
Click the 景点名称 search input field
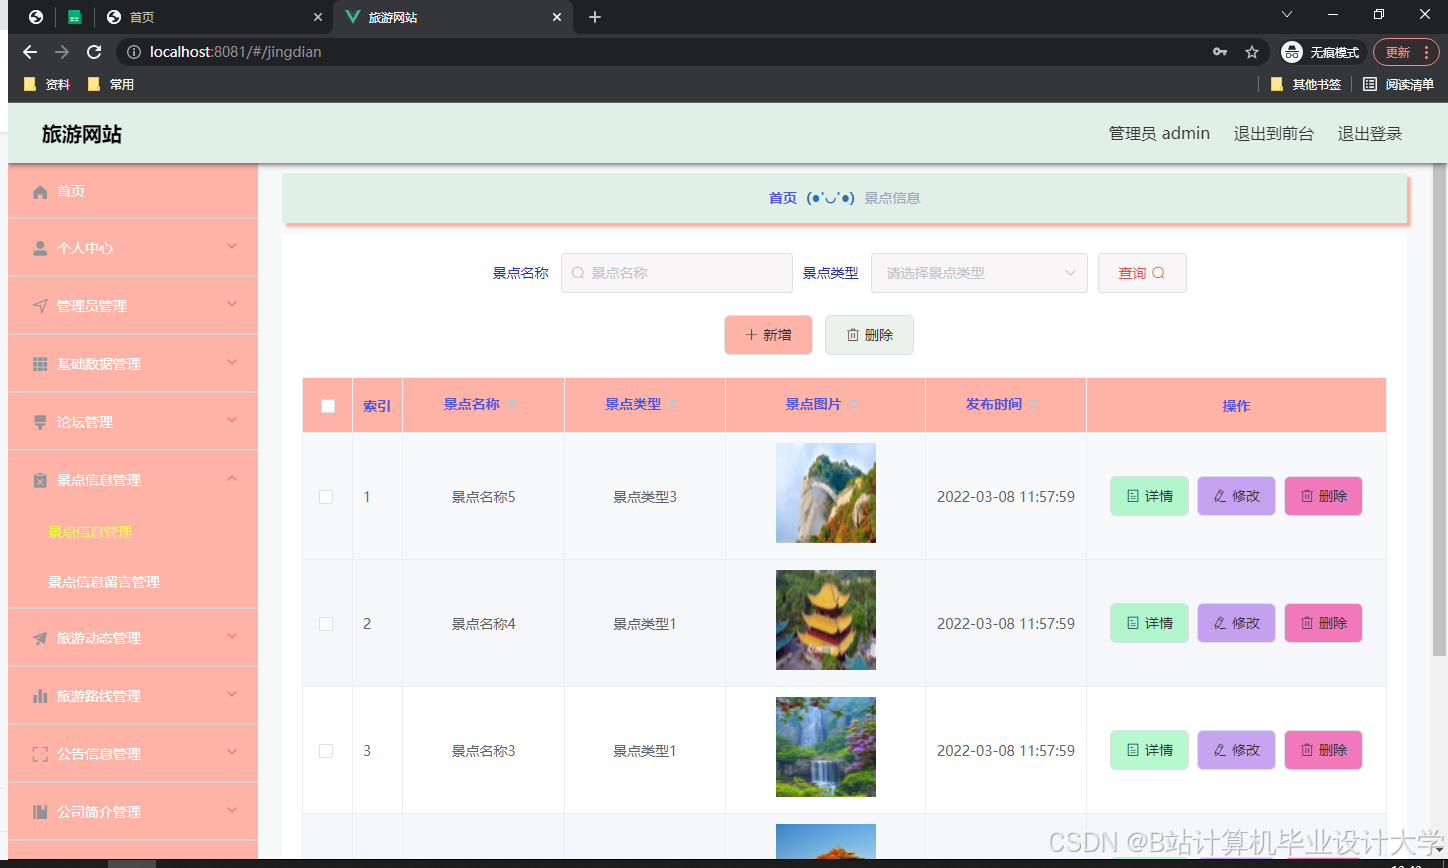click(x=677, y=273)
